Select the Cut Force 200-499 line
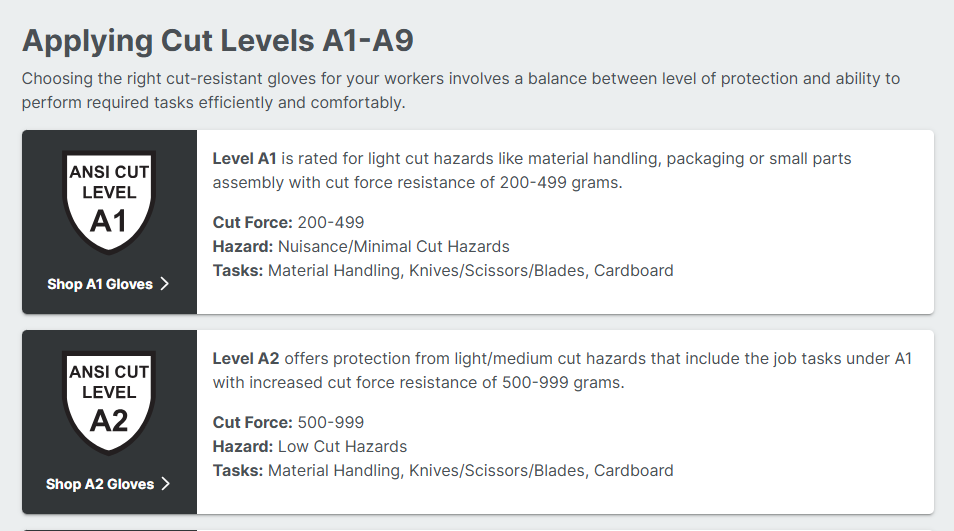This screenshot has height=531, width=954. pyautogui.click(x=289, y=222)
